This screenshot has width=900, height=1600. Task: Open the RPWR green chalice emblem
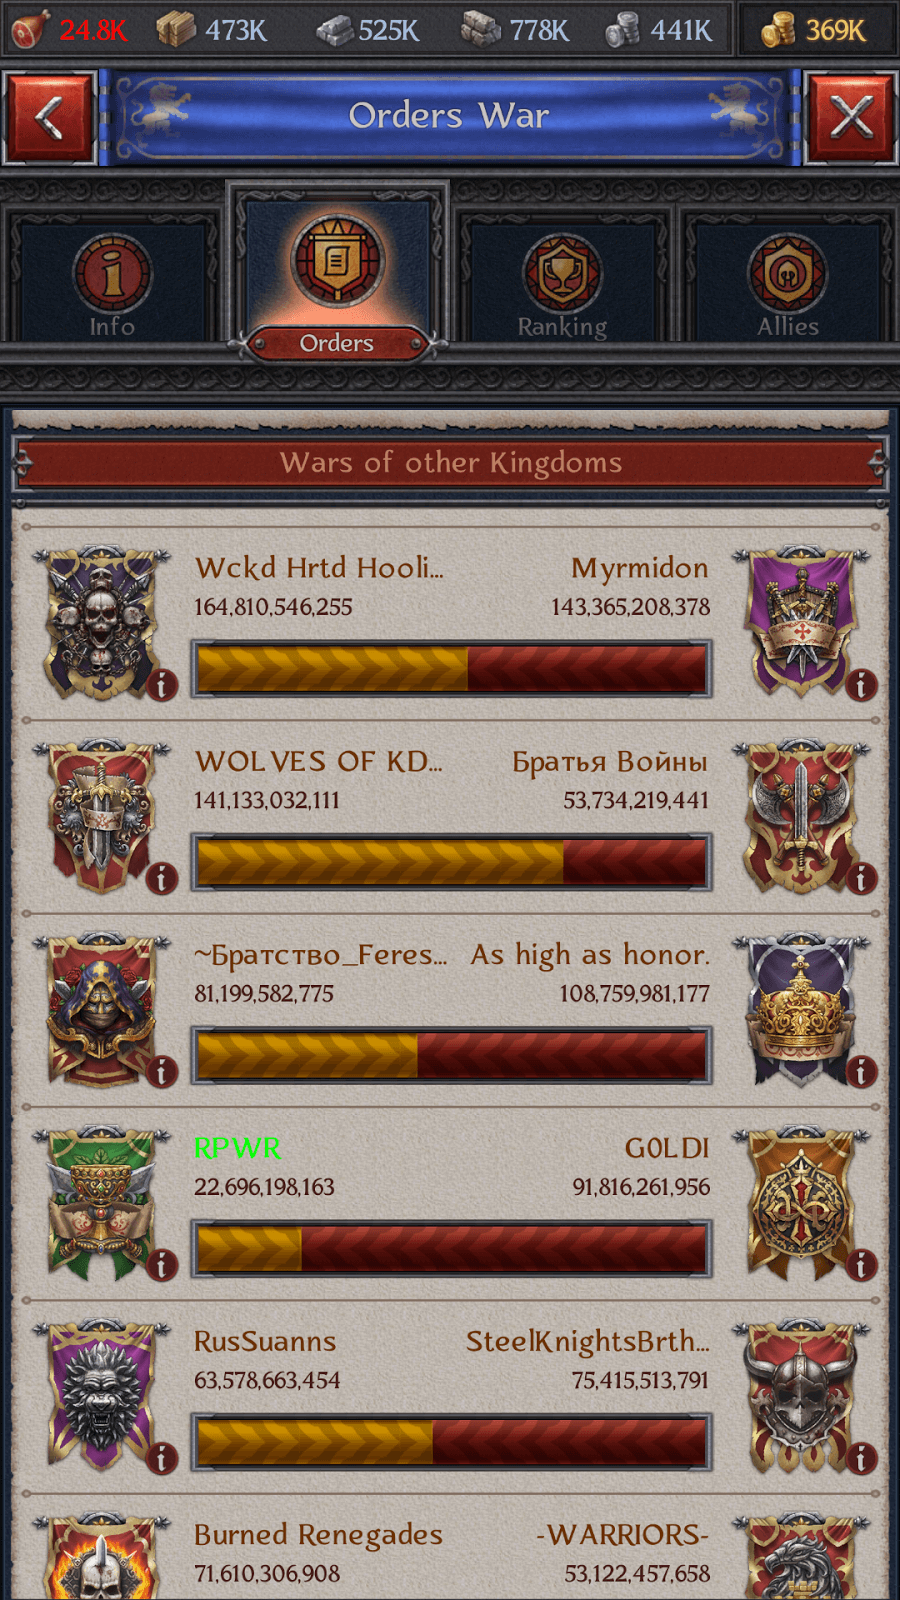click(101, 1203)
